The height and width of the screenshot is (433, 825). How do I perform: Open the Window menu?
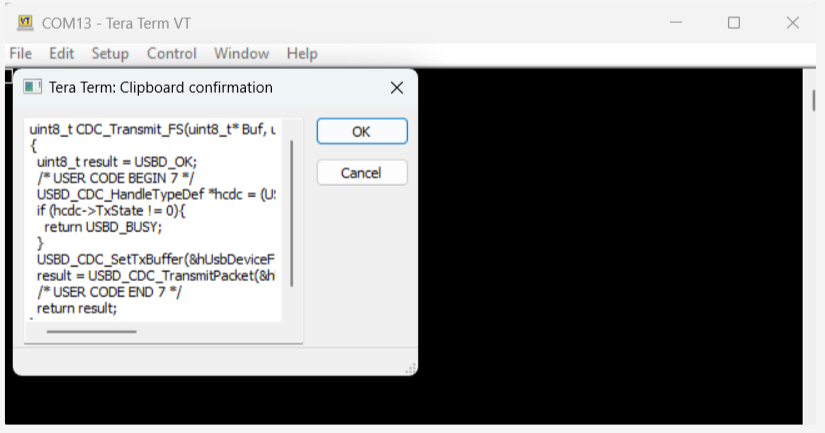242,54
